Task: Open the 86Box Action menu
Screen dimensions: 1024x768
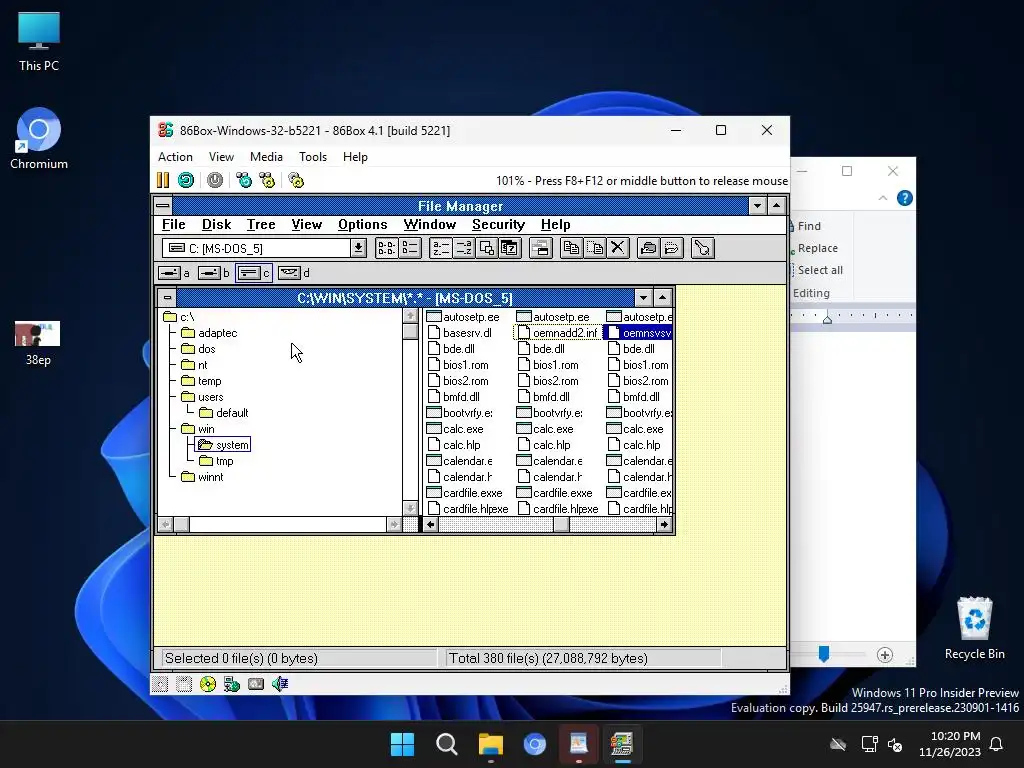Action: point(175,157)
